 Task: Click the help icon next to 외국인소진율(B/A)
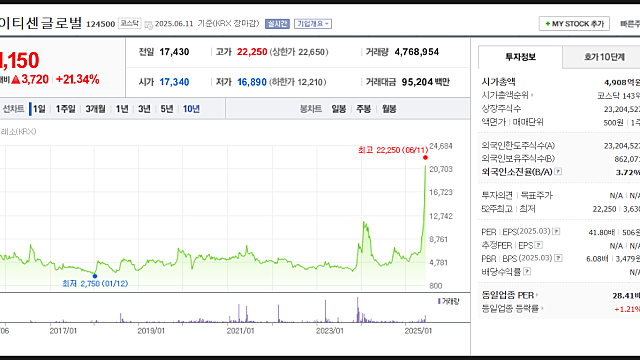pos(558,171)
